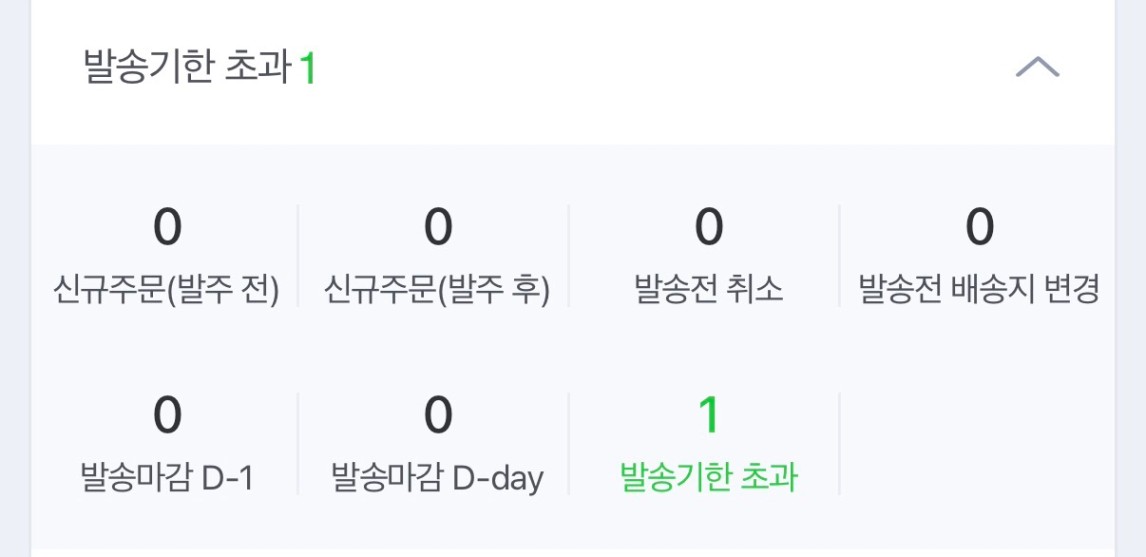The height and width of the screenshot is (557, 1146).
Task: Open 발송전 취소 count number
Action: [x=708, y=228]
